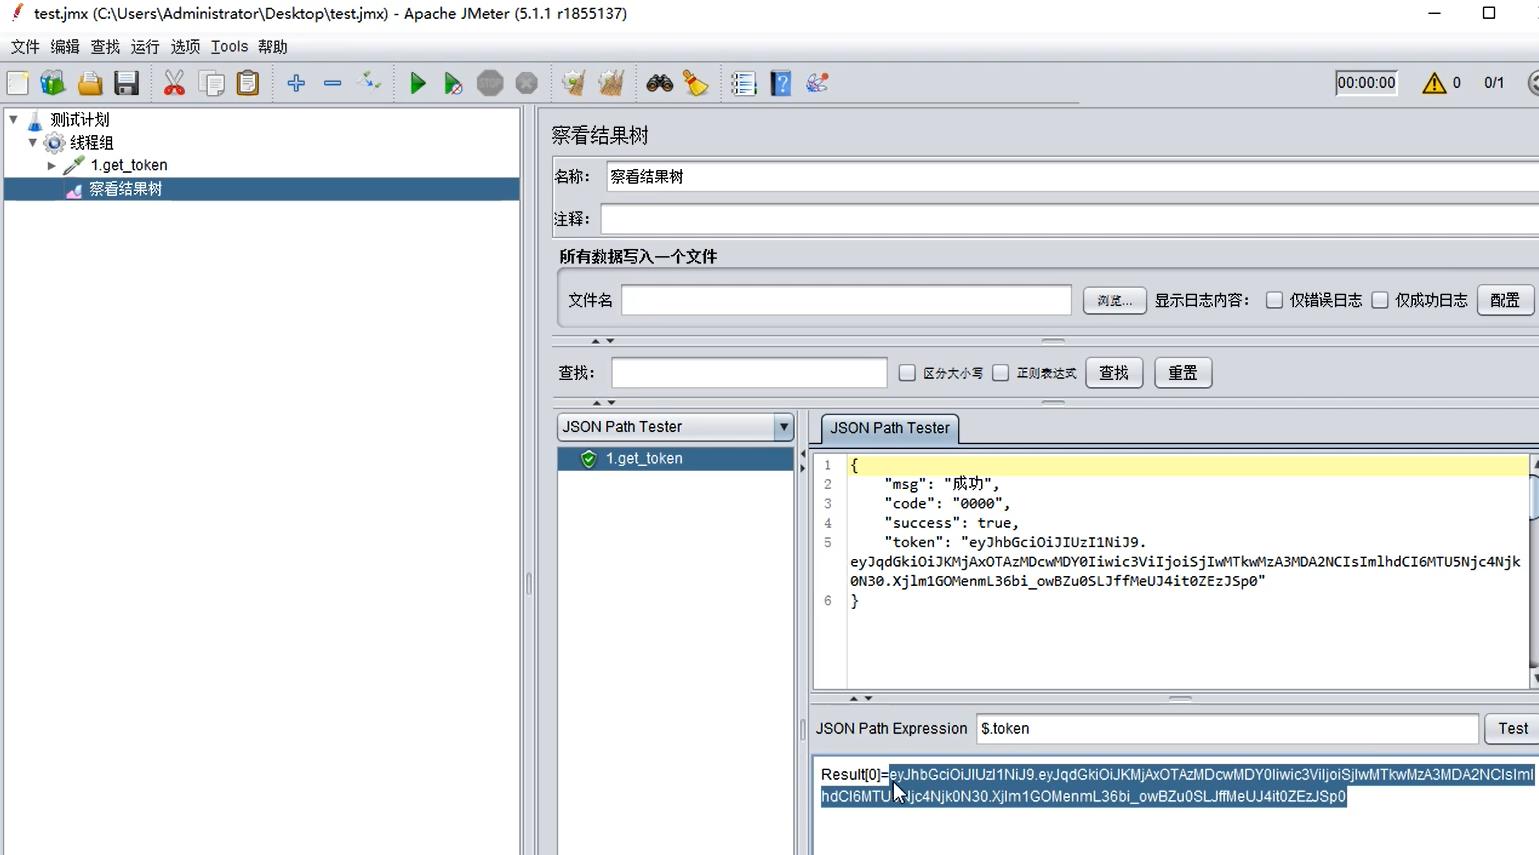Click the 名称 input field

click(1072, 177)
